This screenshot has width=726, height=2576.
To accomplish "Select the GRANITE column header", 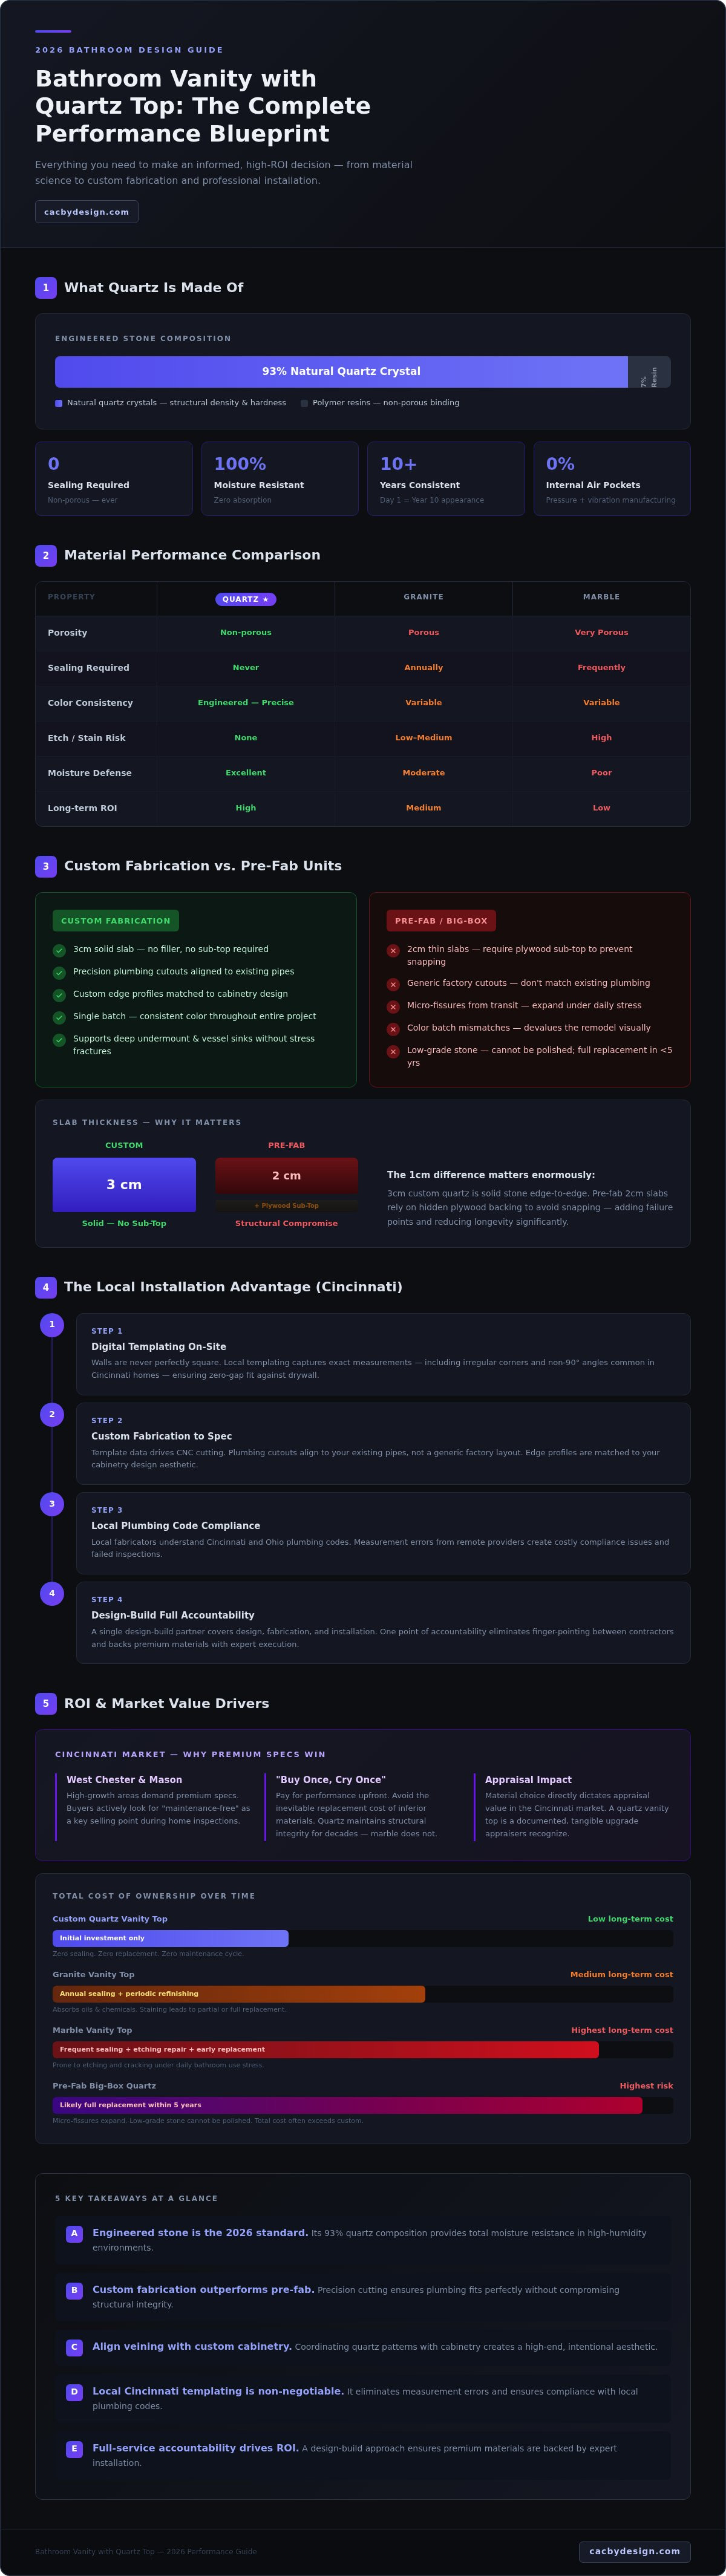I will point(424,597).
